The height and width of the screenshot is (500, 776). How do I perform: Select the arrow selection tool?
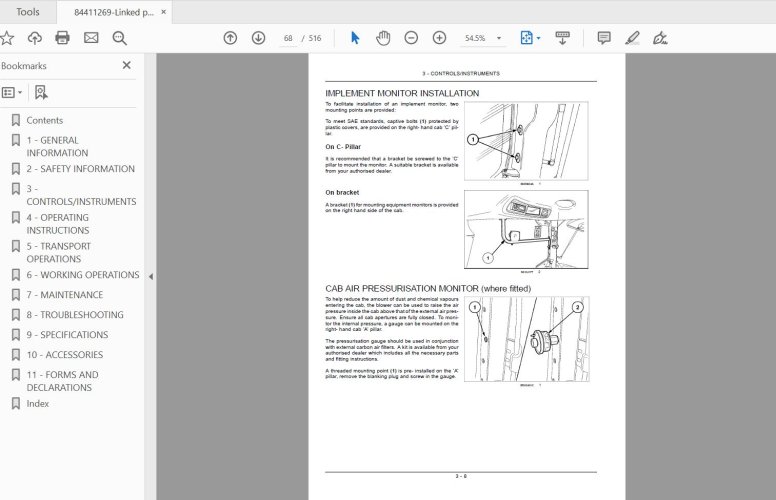tap(355, 38)
